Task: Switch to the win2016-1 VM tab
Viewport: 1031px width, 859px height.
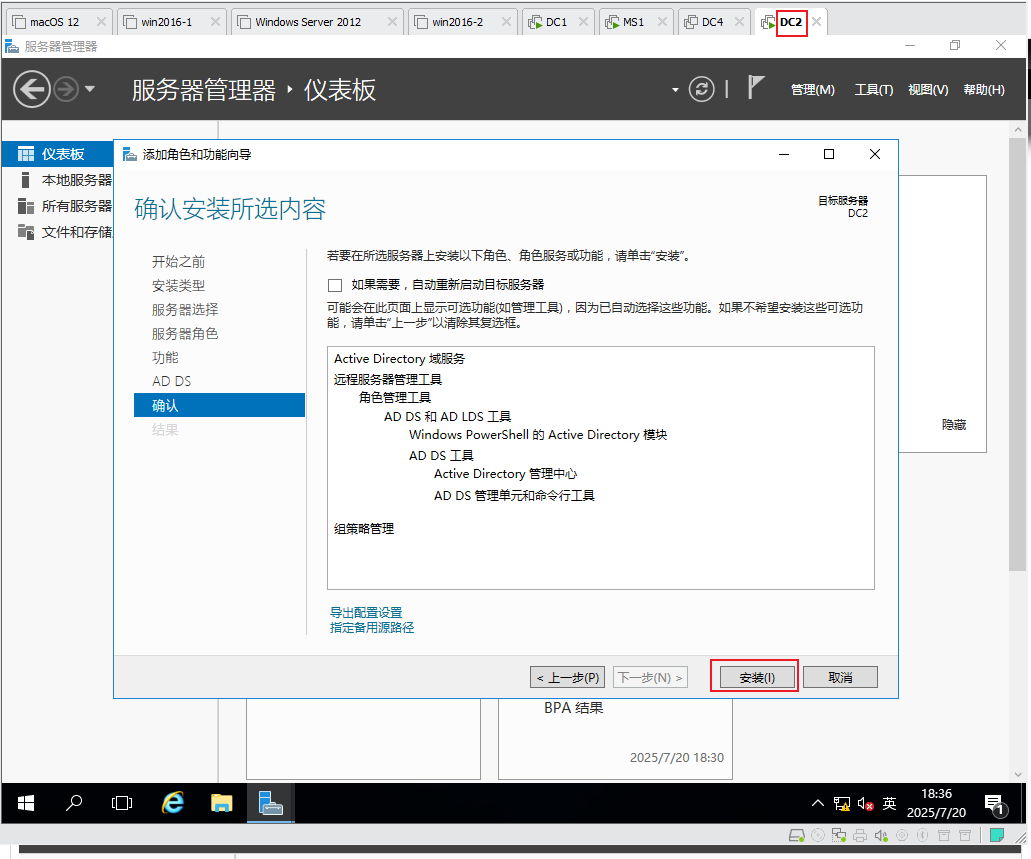Action: point(166,22)
